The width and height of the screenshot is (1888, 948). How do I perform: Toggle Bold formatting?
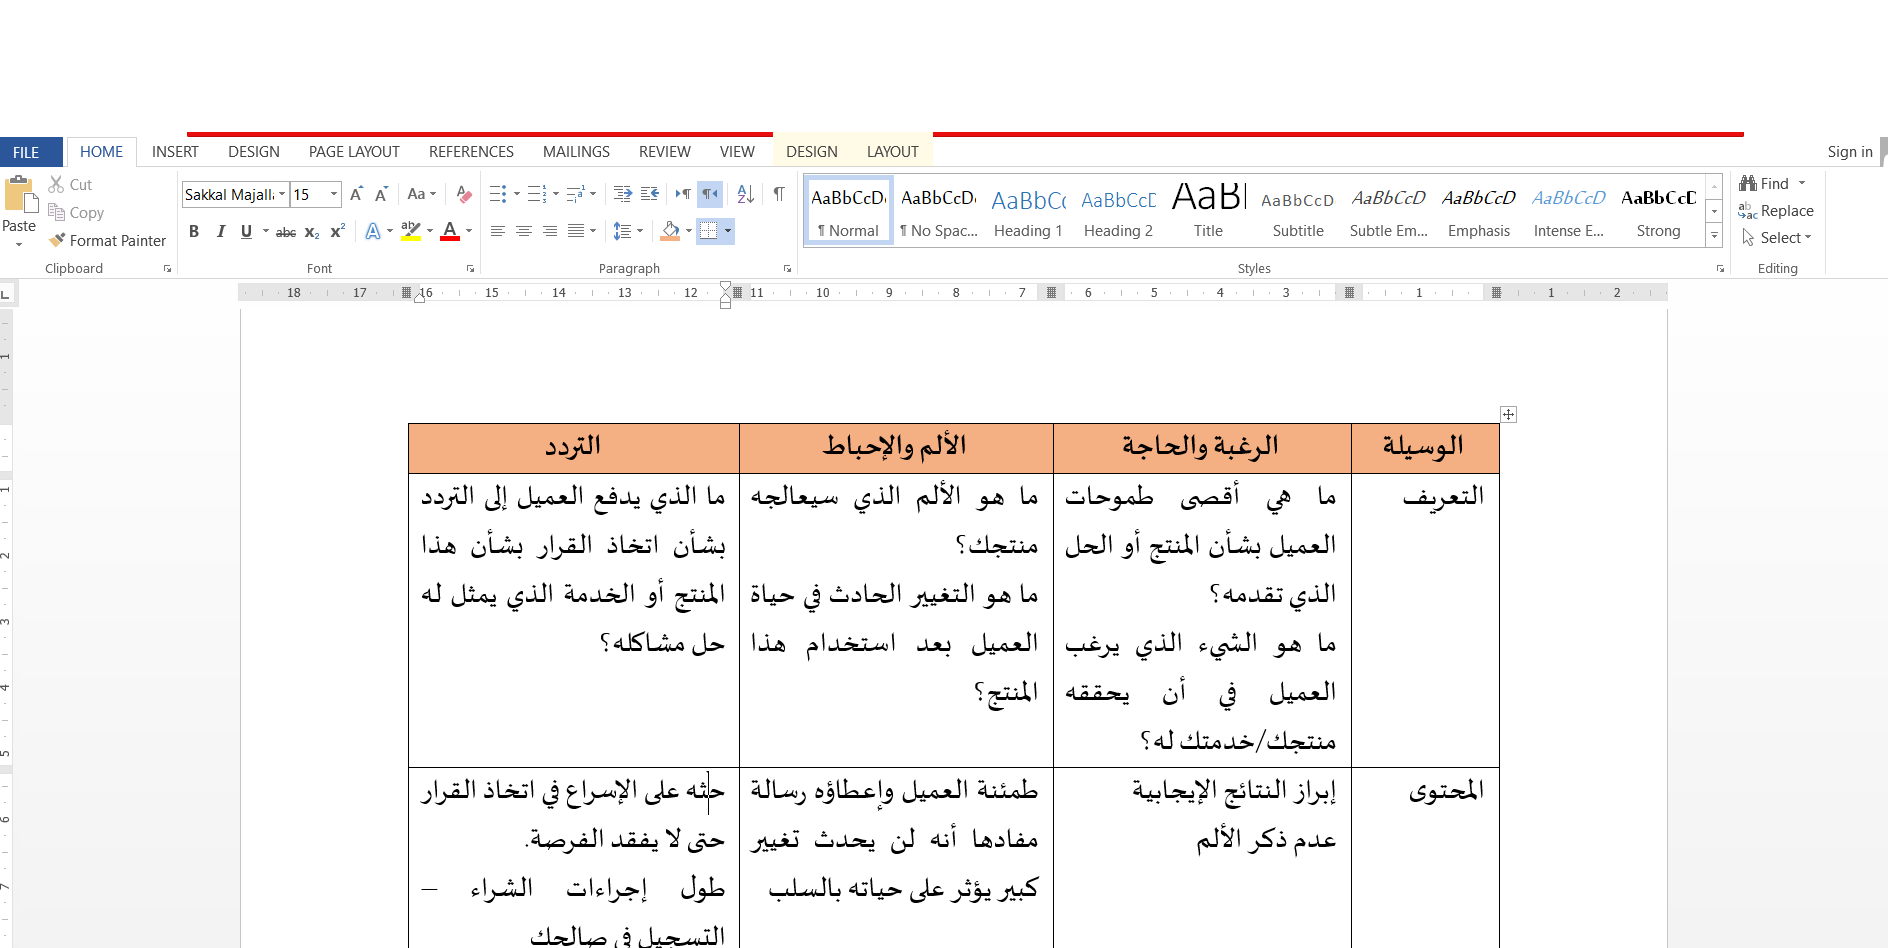click(194, 231)
